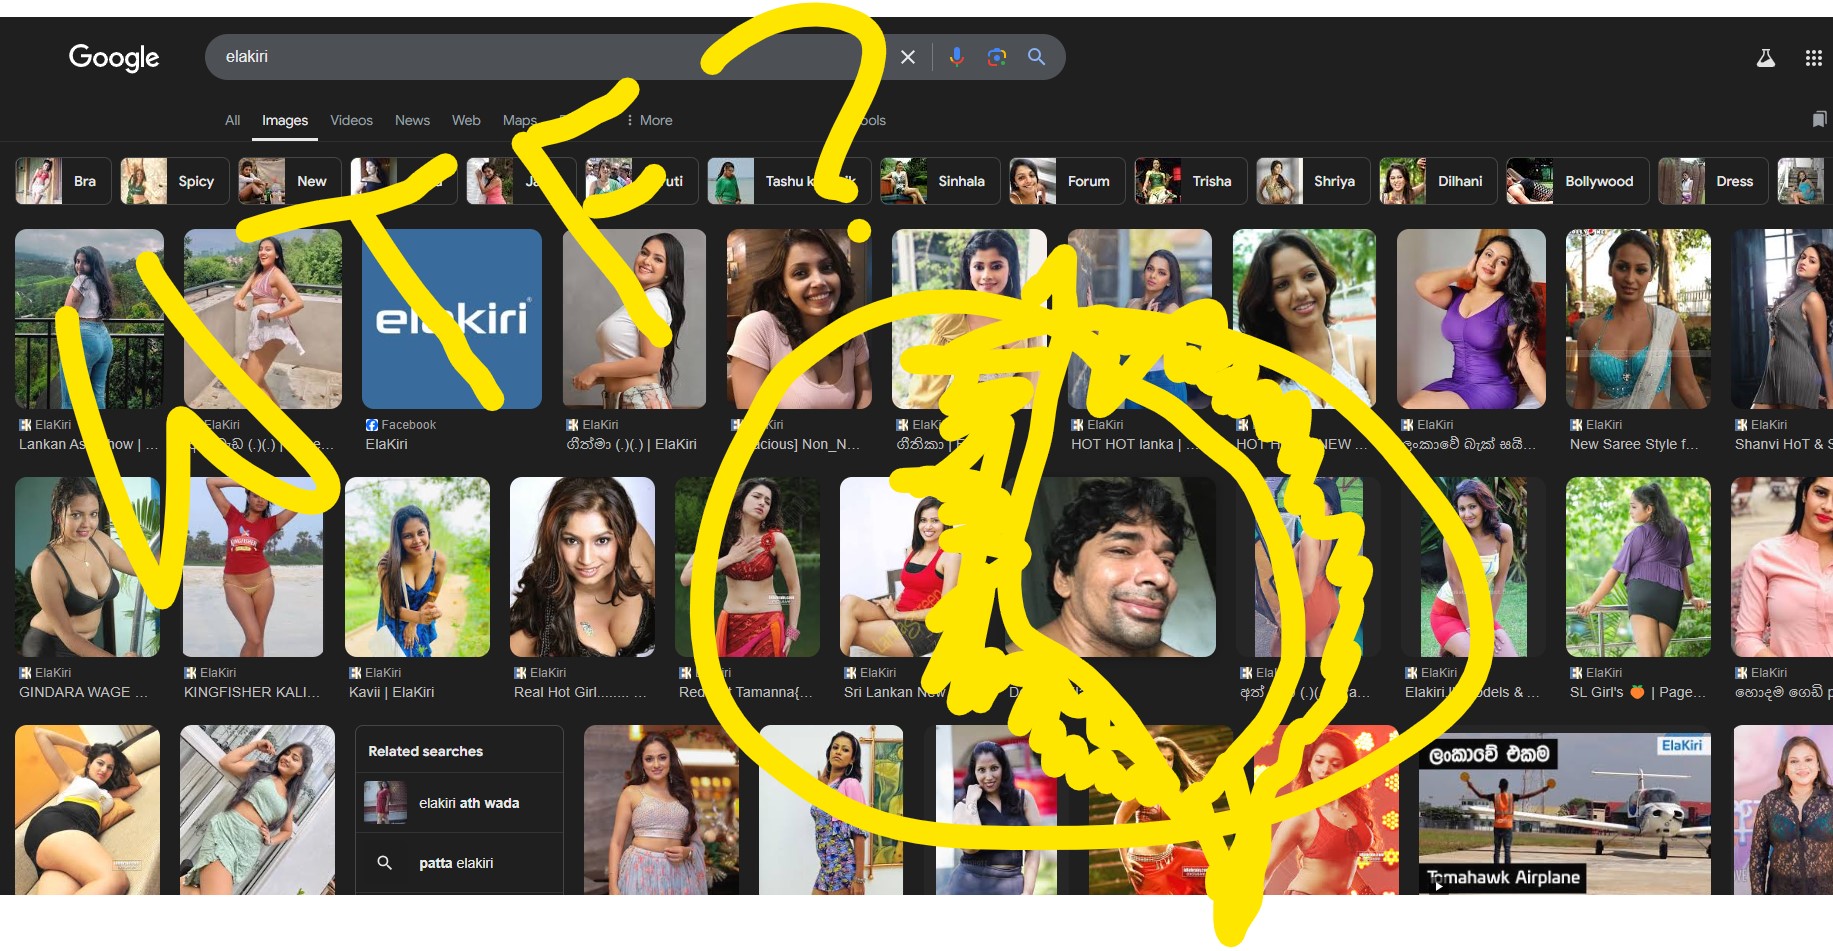Click the New Saree Style result caption
The width and height of the screenshot is (1833, 951).
point(1634,444)
